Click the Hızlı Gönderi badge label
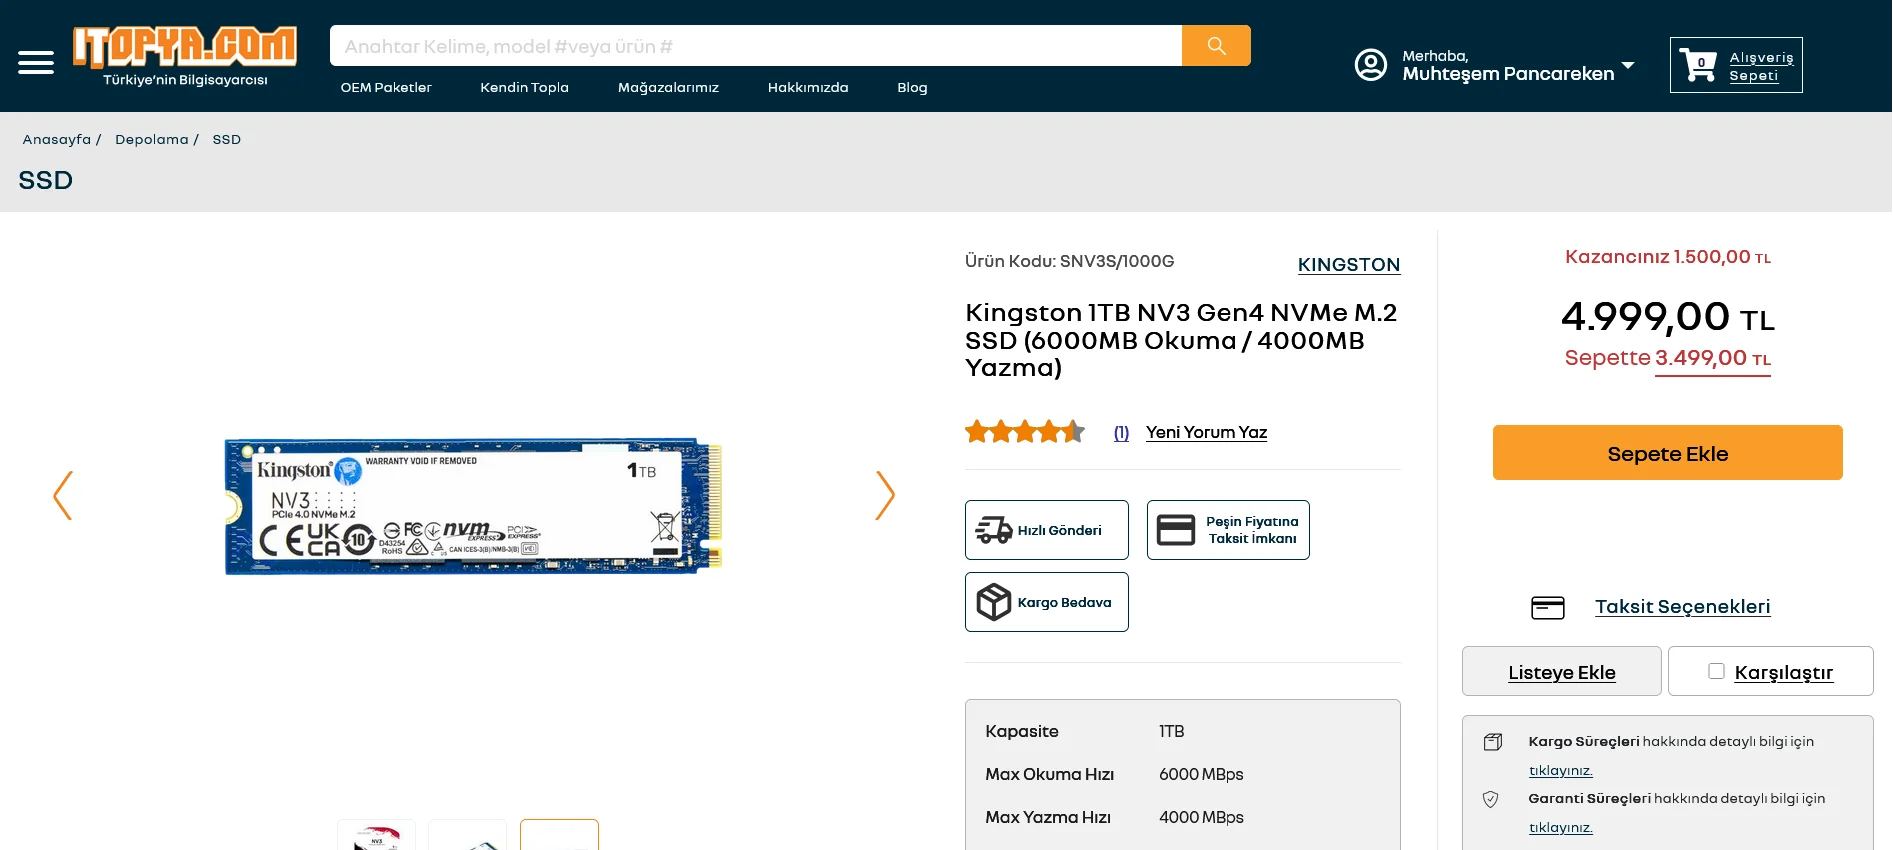Screen dimensions: 1893x850 click(1060, 531)
